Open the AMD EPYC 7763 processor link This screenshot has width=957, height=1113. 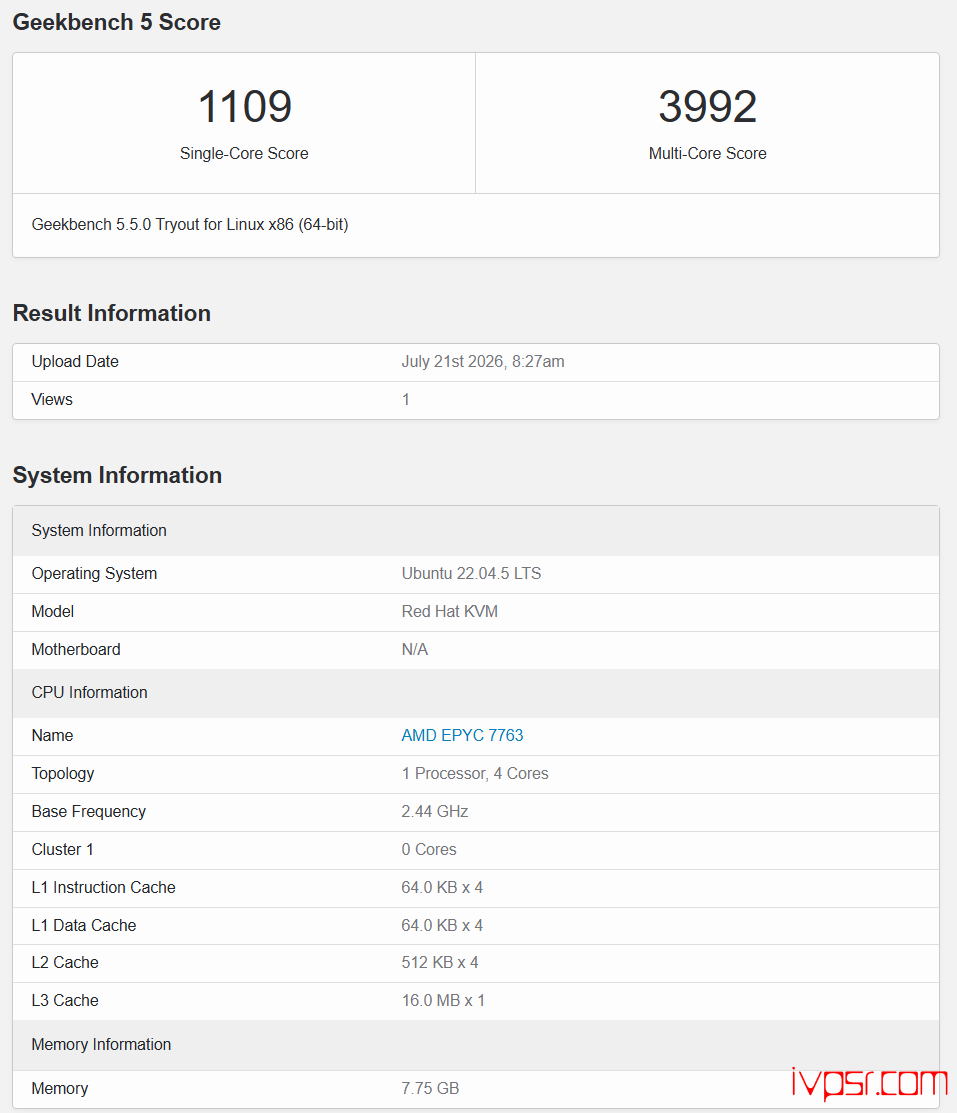pyautogui.click(x=462, y=735)
